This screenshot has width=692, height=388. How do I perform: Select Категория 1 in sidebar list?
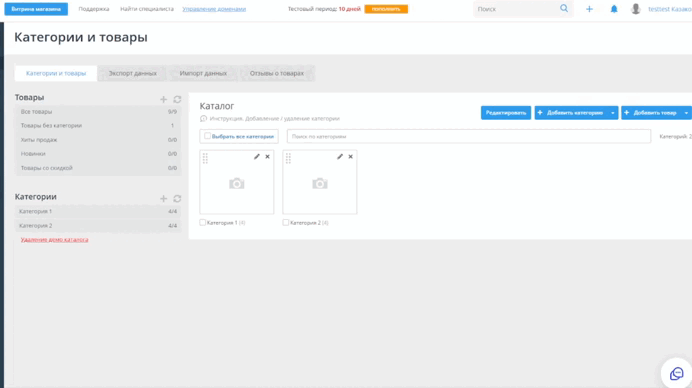[x=98, y=211]
